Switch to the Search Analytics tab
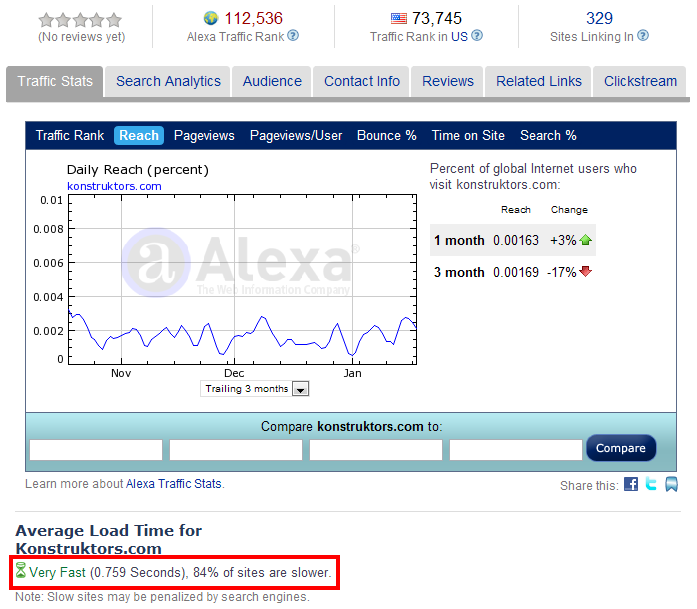 pyautogui.click(x=168, y=82)
